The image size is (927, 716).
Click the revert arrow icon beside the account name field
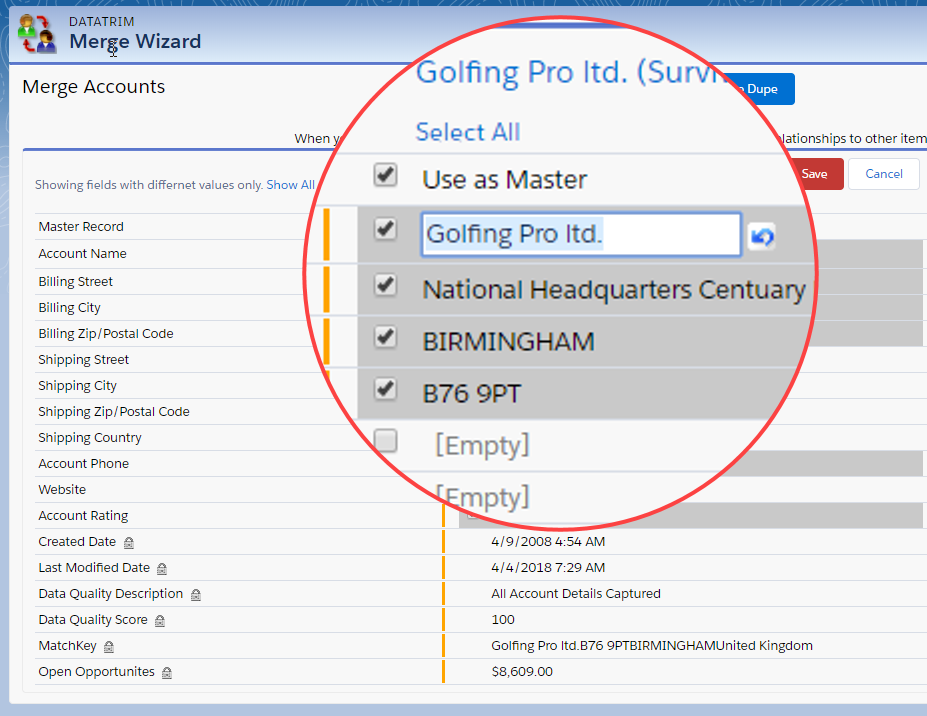(761, 236)
